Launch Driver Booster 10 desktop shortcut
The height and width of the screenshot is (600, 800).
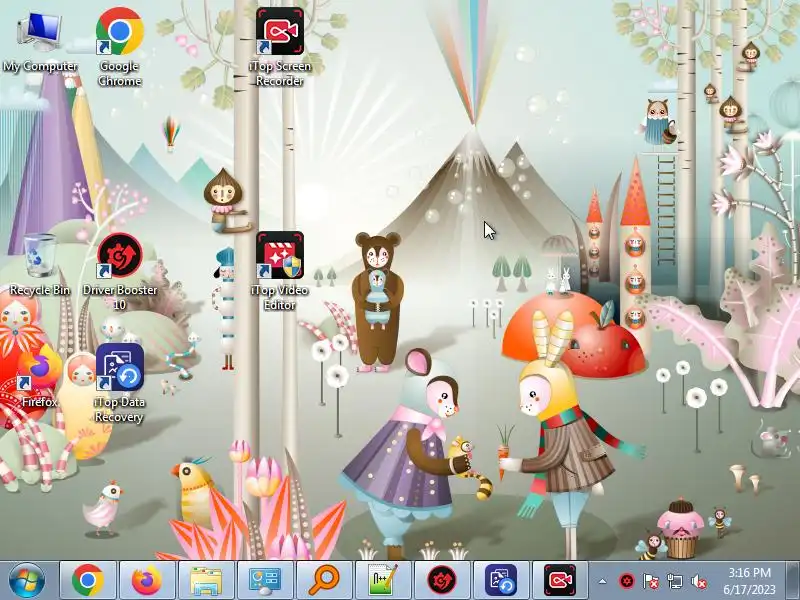coord(119,270)
